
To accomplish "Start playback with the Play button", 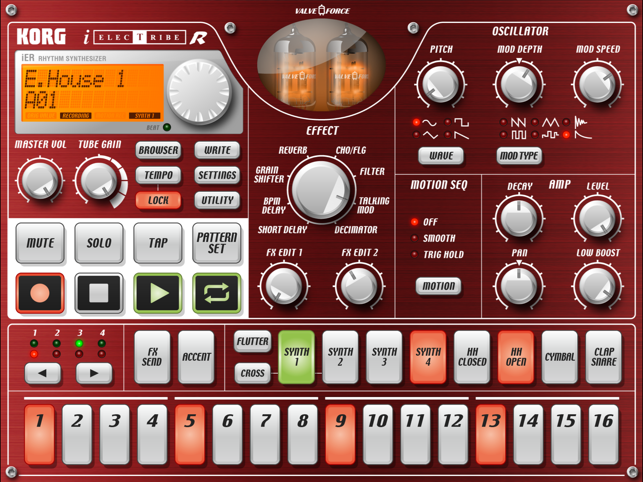I will click(158, 293).
